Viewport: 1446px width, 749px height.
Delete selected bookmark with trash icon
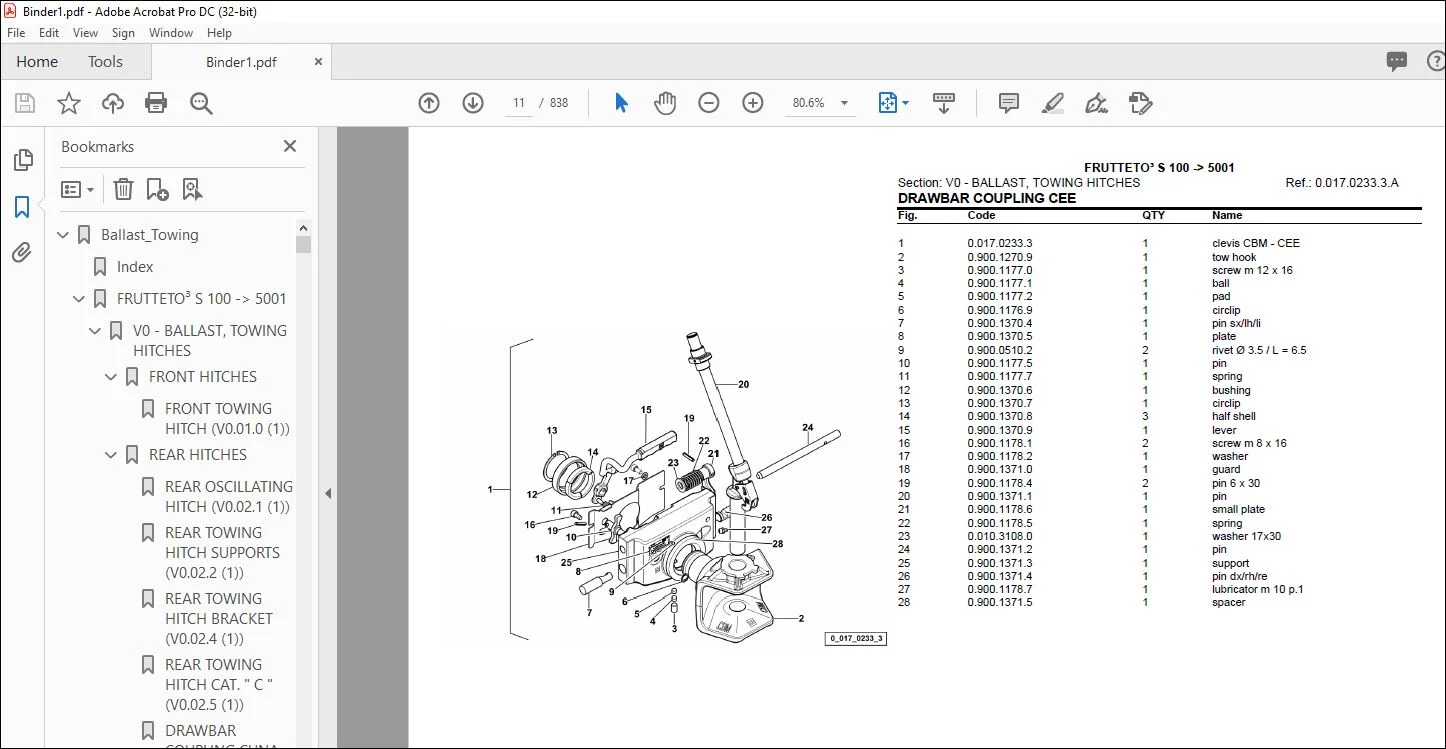click(123, 189)
